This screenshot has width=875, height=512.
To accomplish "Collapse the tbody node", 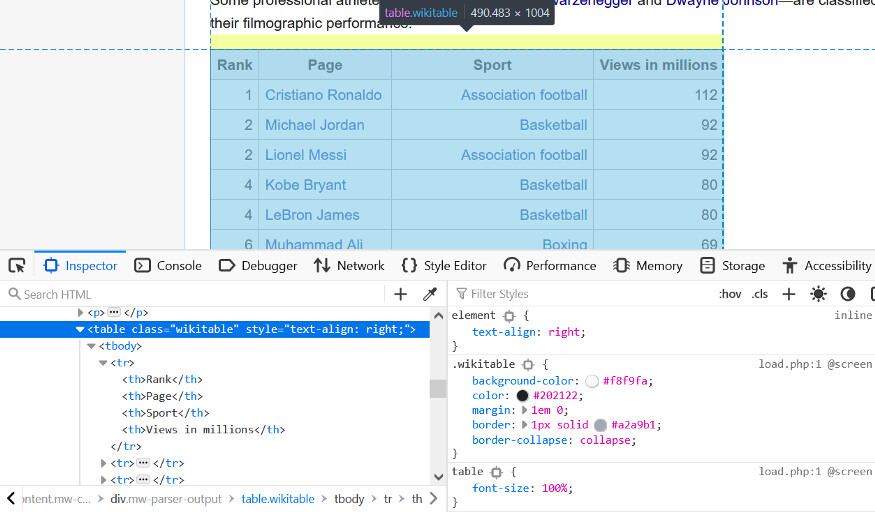I will point(92,346).
